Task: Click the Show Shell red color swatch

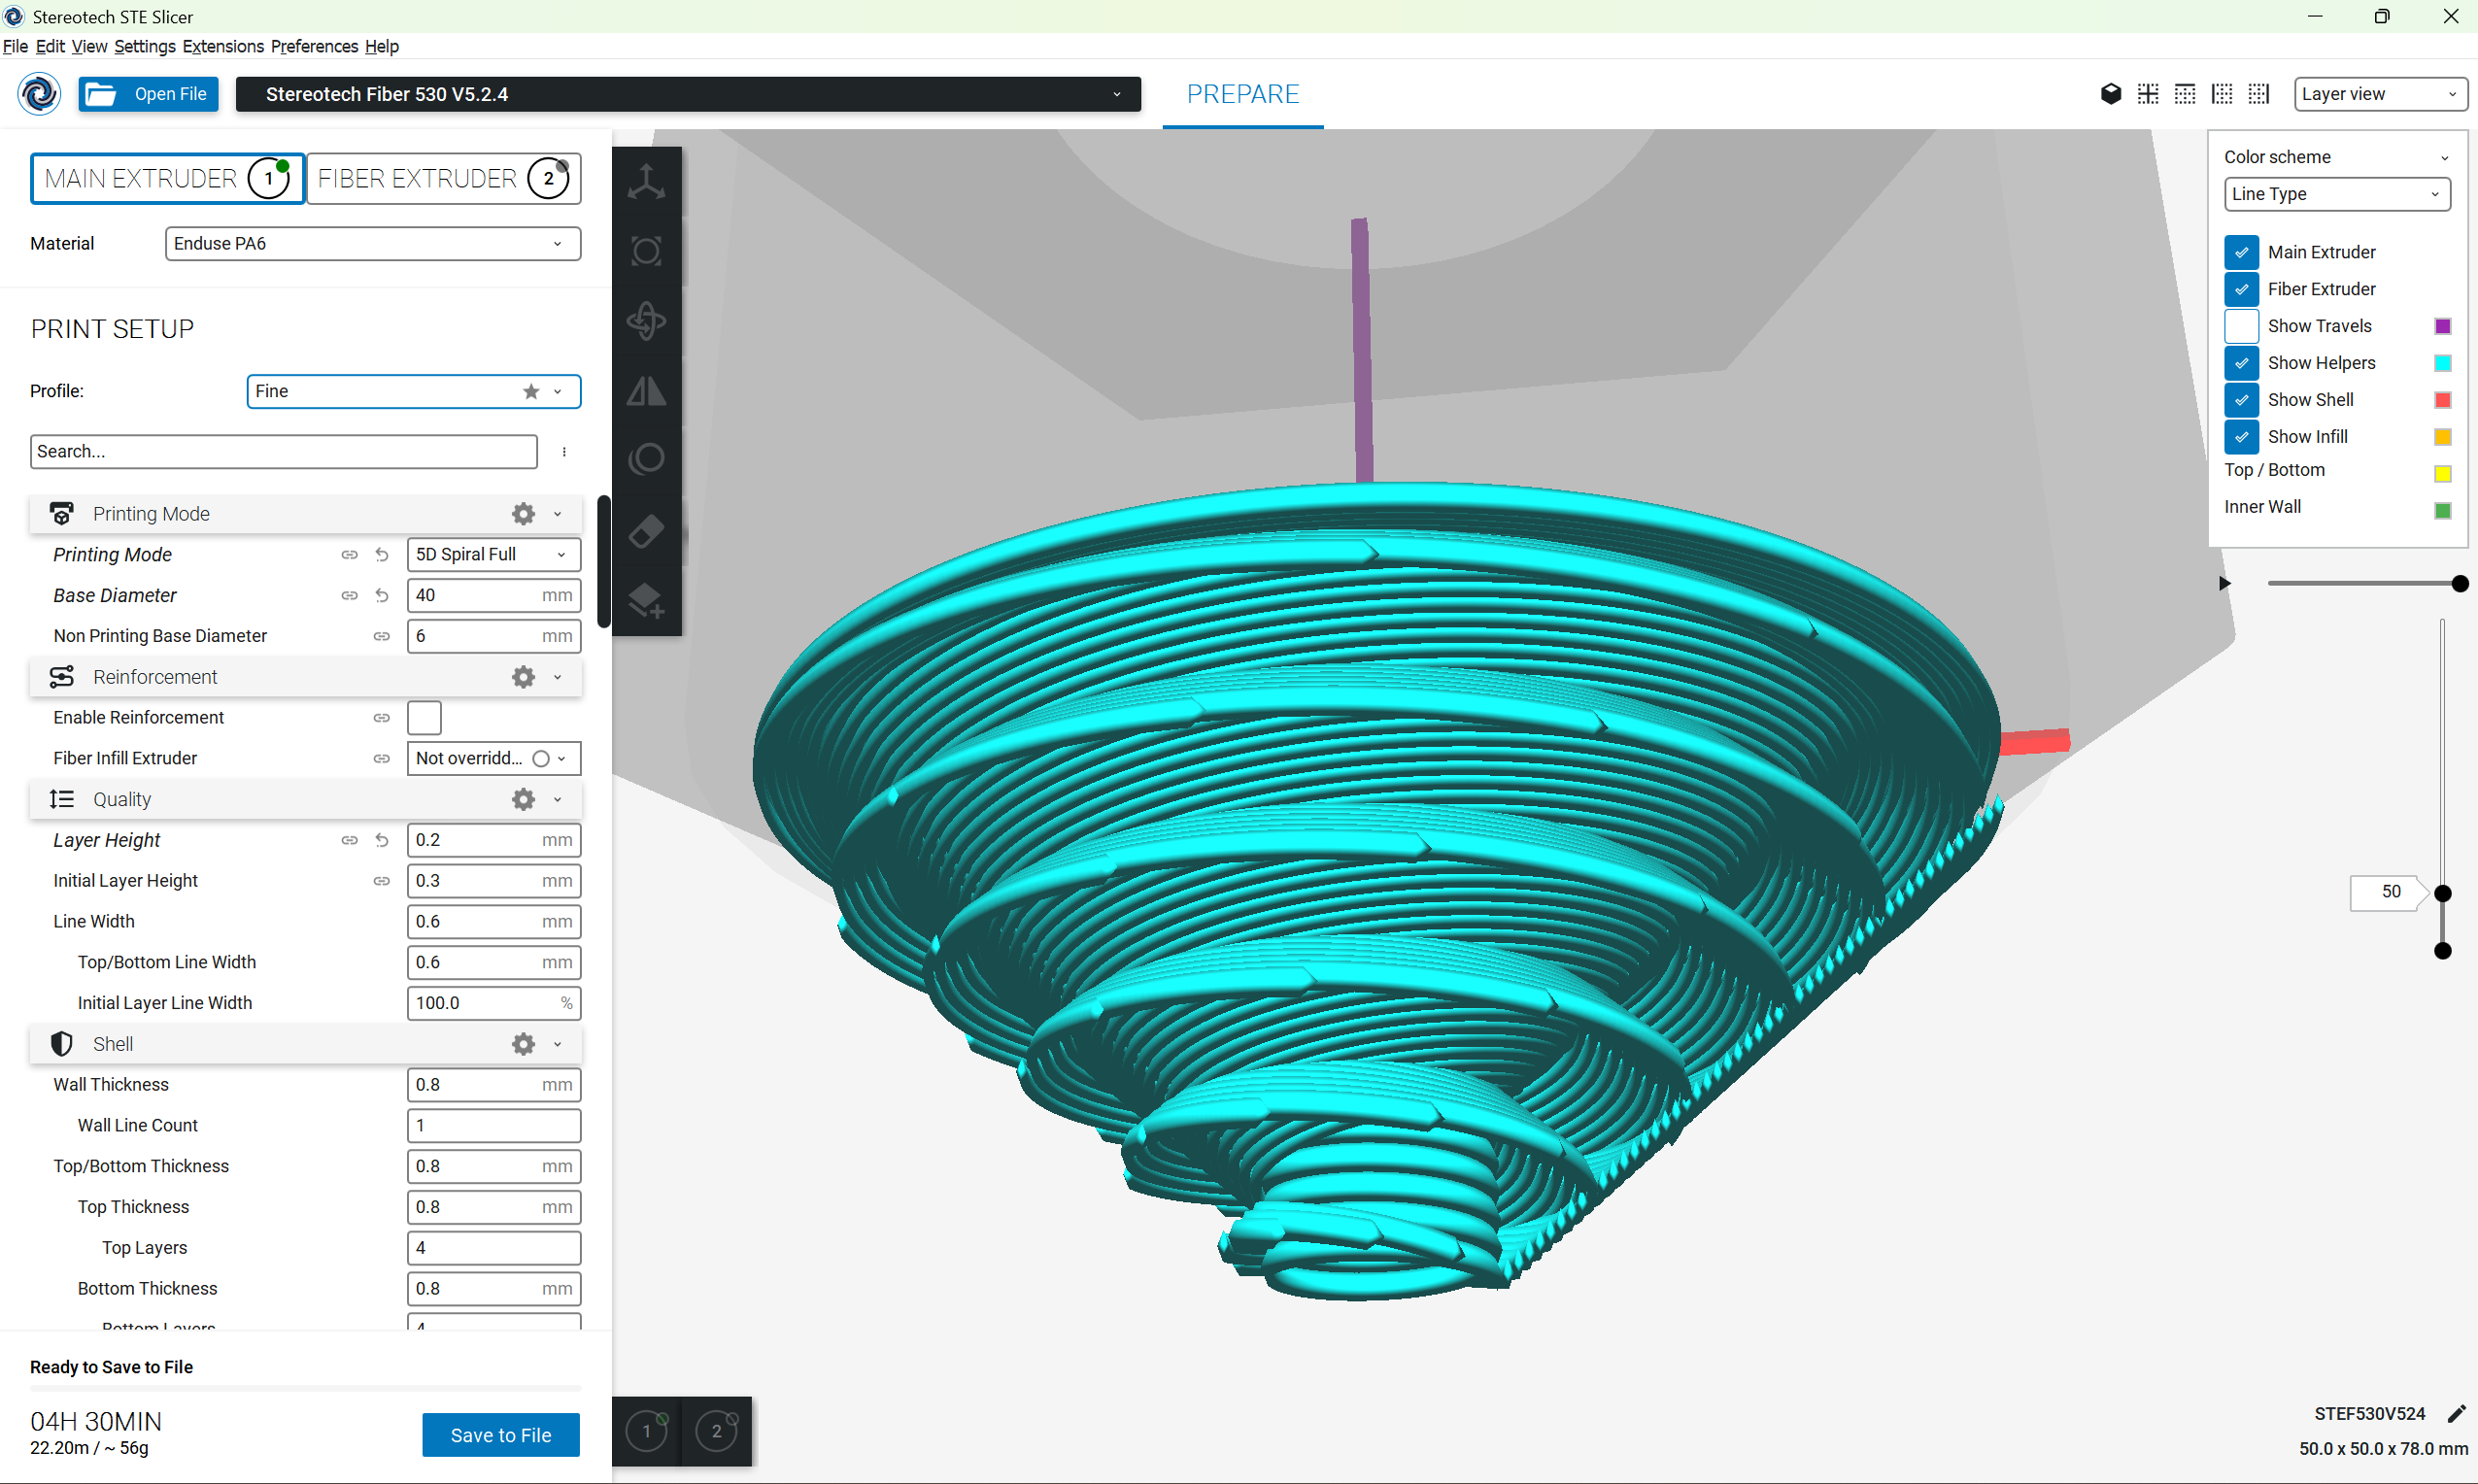Action: [x=2441, y=400]
